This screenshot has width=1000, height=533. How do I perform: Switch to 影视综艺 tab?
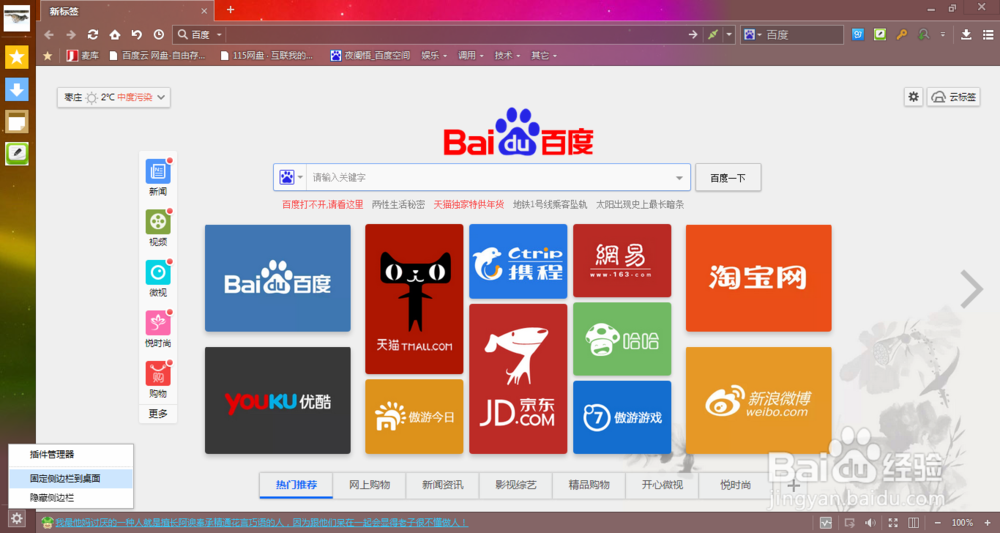(516, 485)
